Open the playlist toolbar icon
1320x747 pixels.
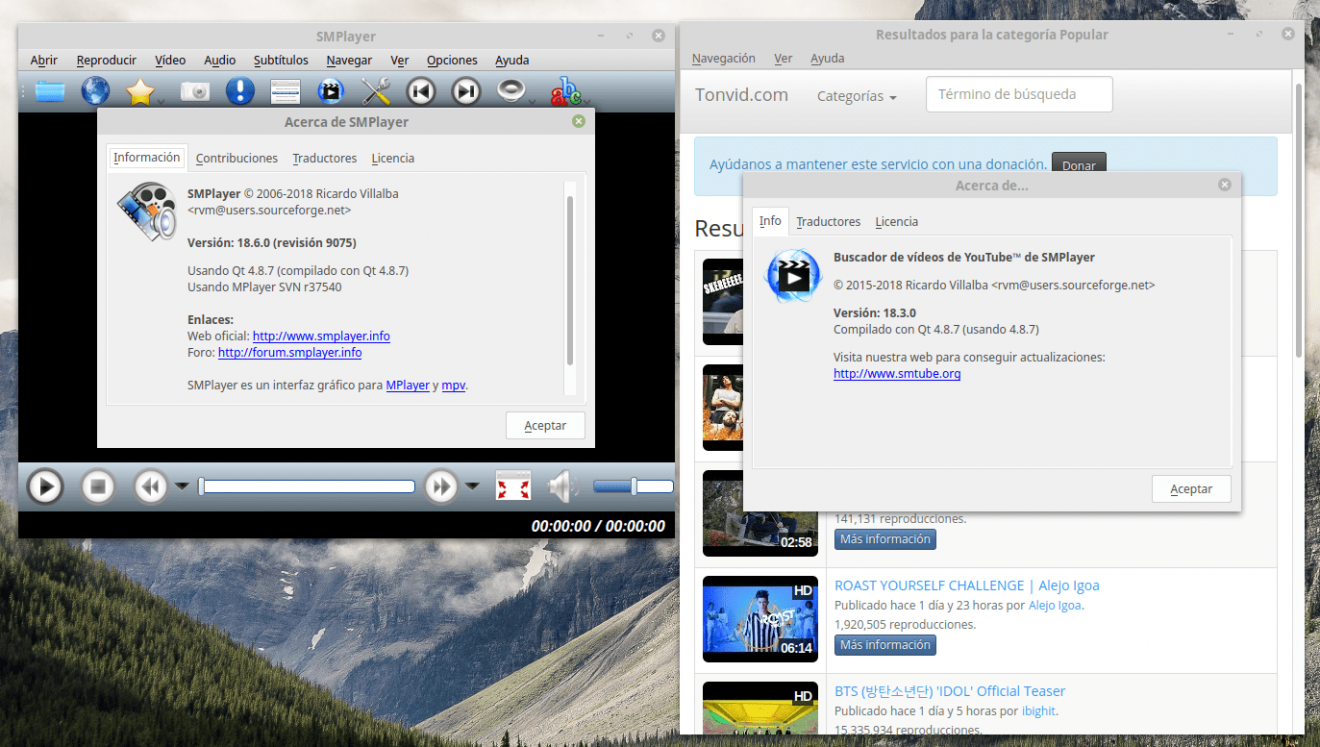(285, 92)
